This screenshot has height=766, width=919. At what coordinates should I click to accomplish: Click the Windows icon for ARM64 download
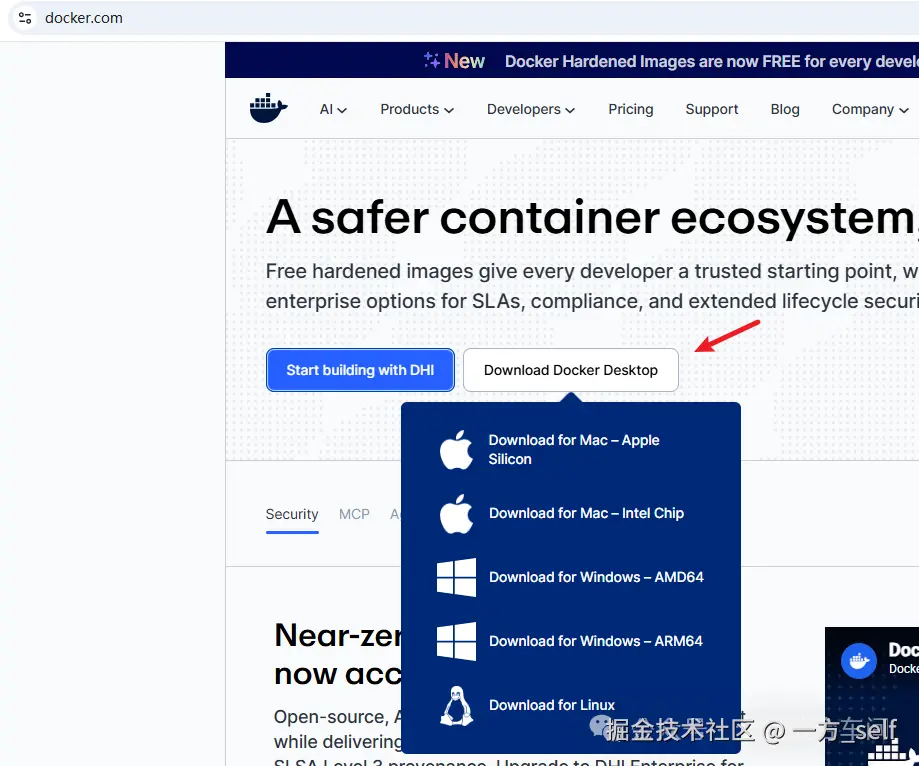[x=456, y=641]
